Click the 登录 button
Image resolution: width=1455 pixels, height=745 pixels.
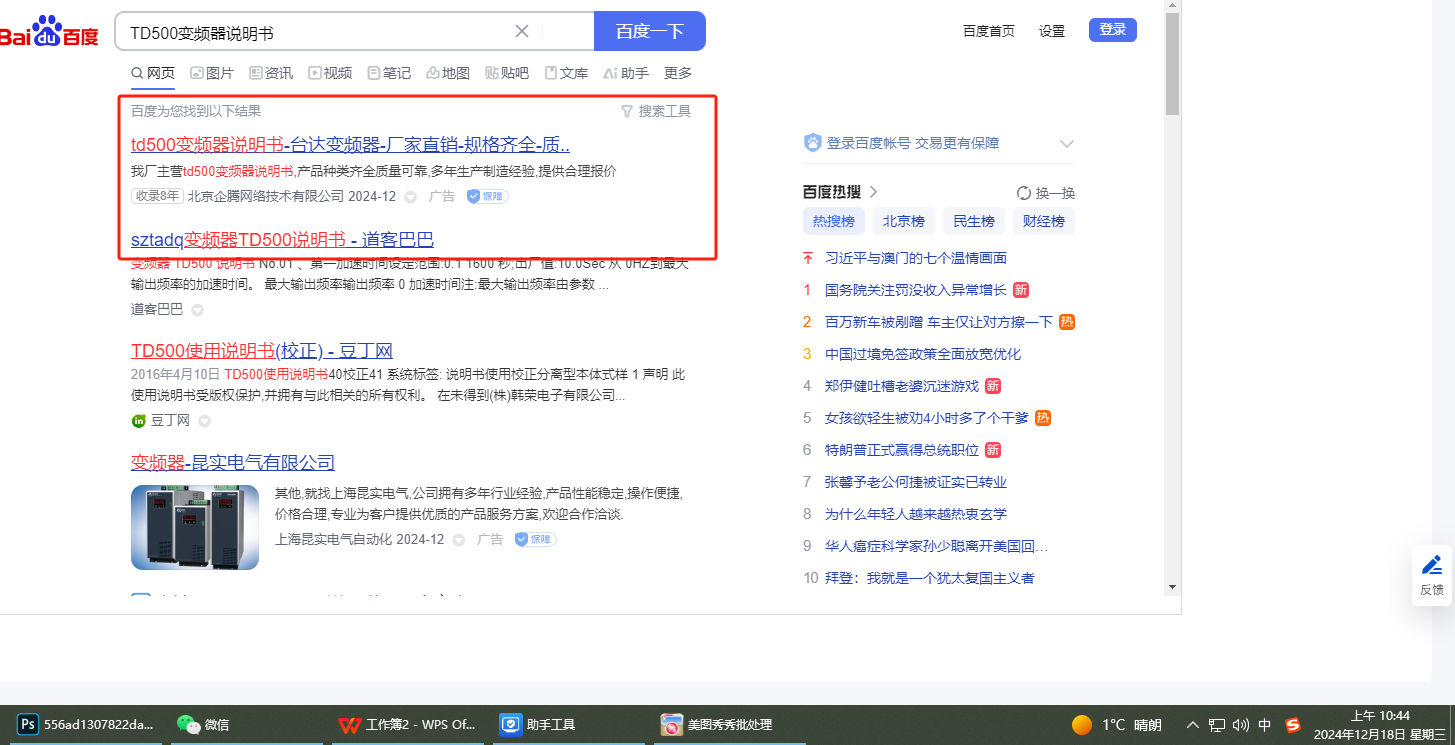[1113, 30]
